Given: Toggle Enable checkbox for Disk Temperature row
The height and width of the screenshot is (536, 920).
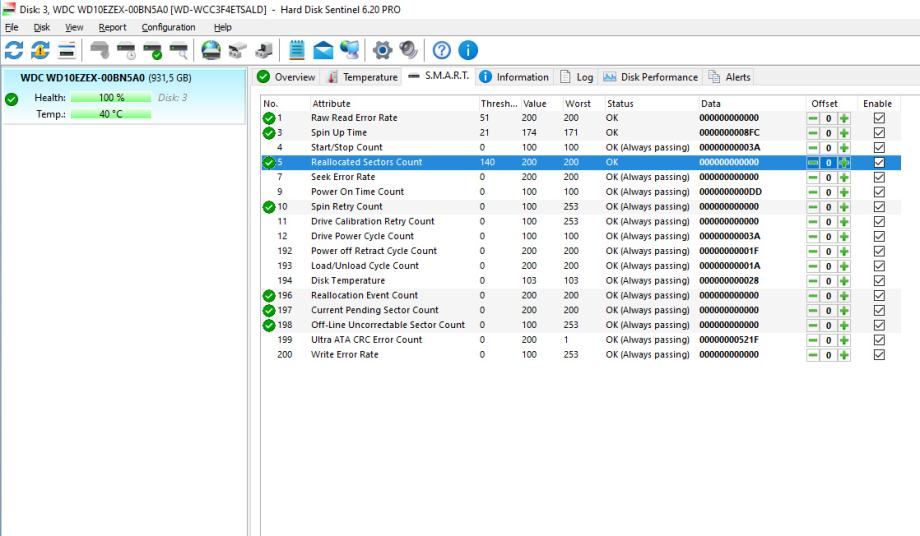Looking at the screenshot, I should tap(879, 281).
